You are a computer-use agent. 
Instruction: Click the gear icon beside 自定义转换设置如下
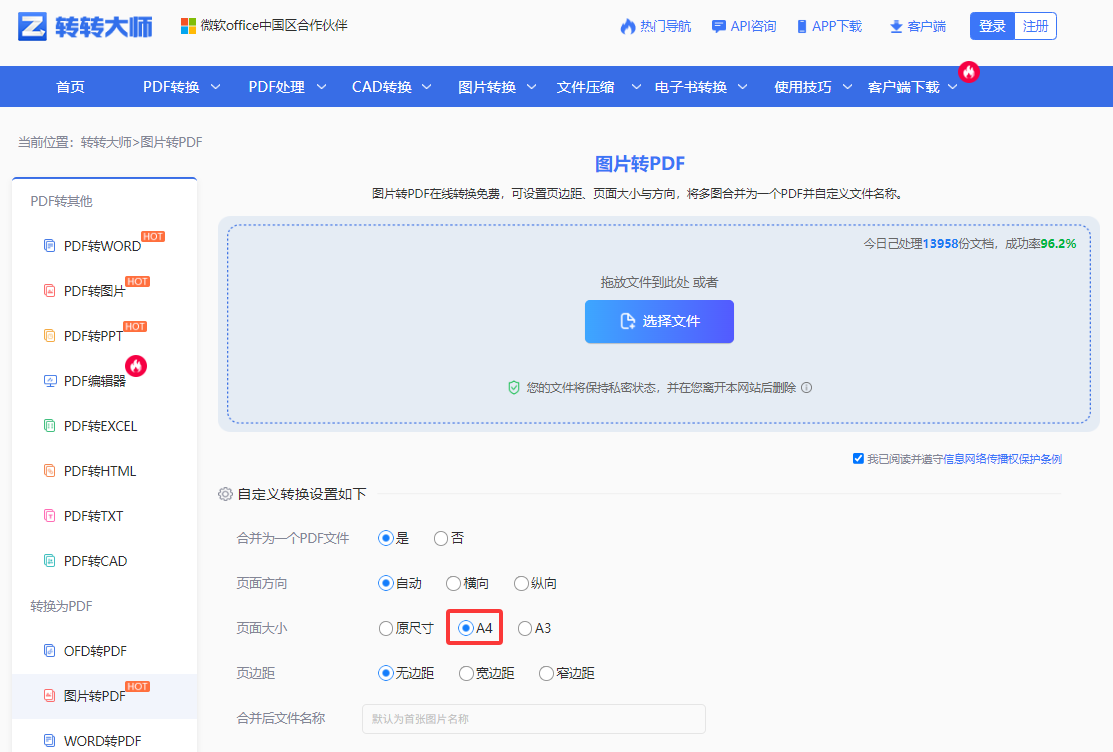[225, 494]
